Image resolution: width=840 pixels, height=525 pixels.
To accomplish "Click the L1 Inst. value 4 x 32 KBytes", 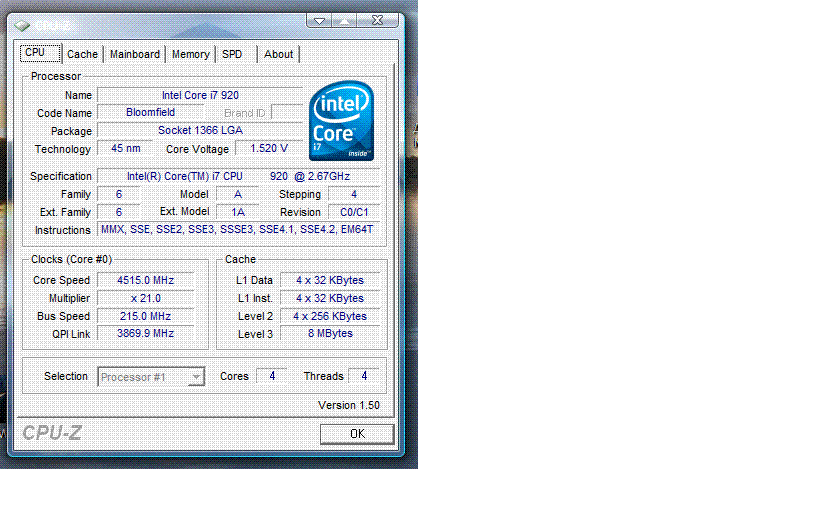I will (x=330, y=298).
